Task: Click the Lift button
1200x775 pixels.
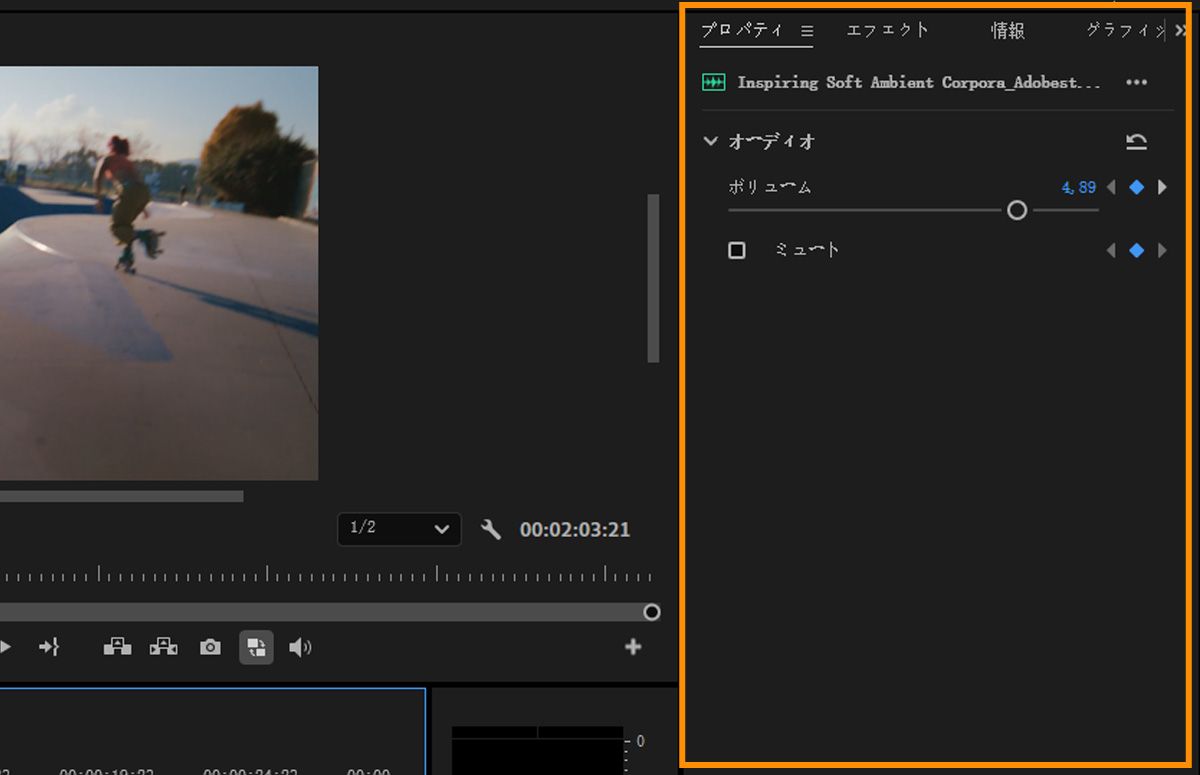Action: [117, 647]
